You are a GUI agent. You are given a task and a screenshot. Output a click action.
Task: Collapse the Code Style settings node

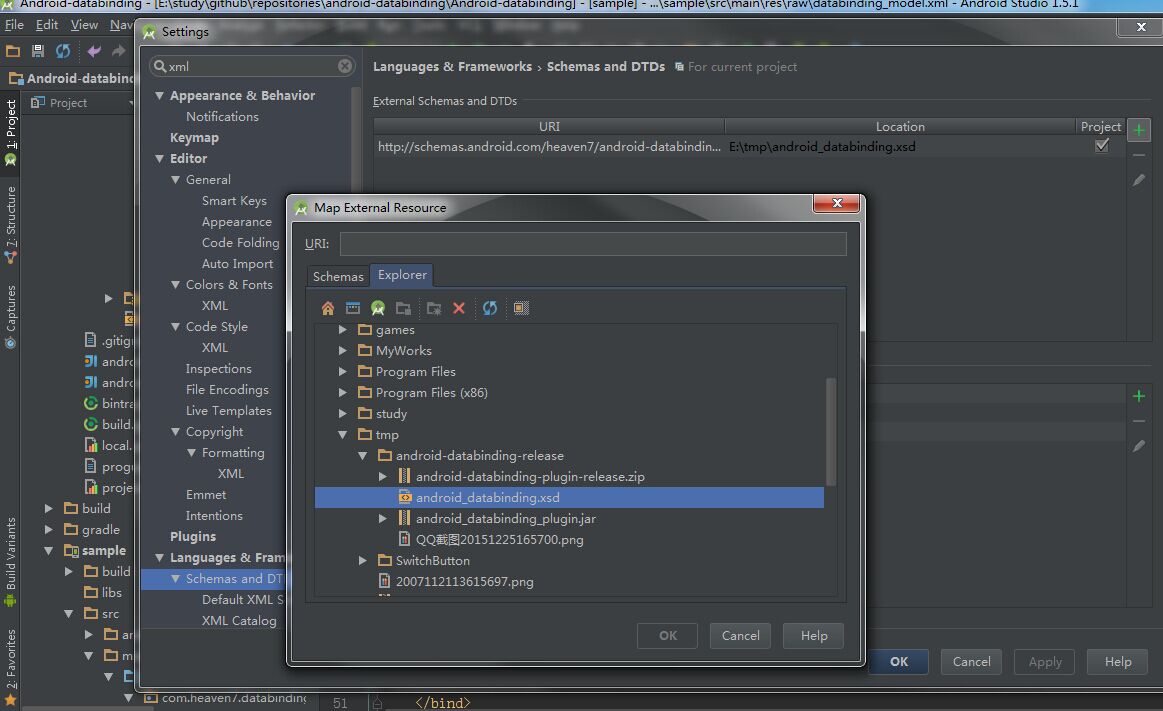[x=176, y=326]
